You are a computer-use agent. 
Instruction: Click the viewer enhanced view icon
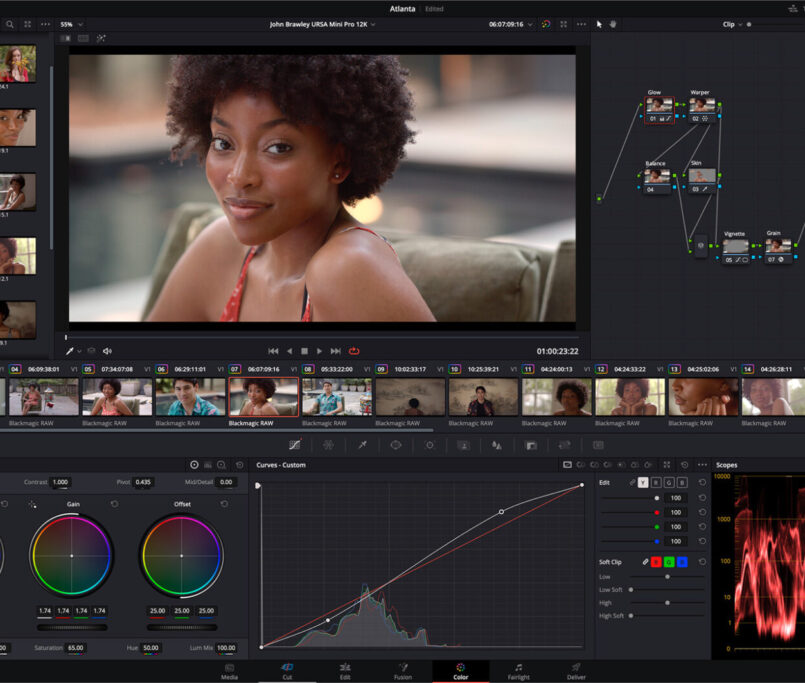point(564,24)
